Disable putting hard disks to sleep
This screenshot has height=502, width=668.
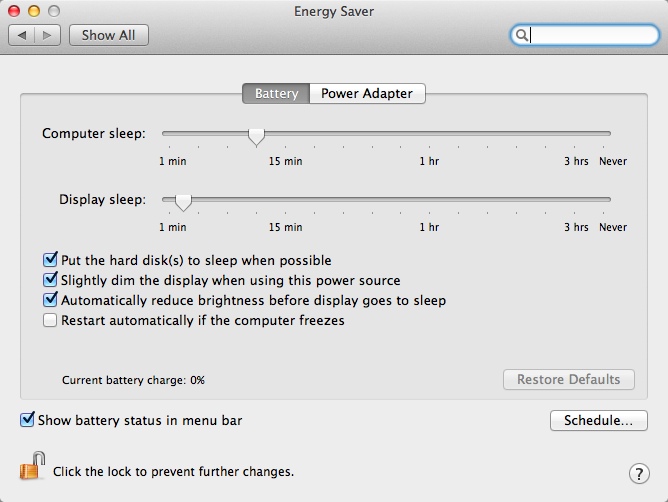coord(51,260)
